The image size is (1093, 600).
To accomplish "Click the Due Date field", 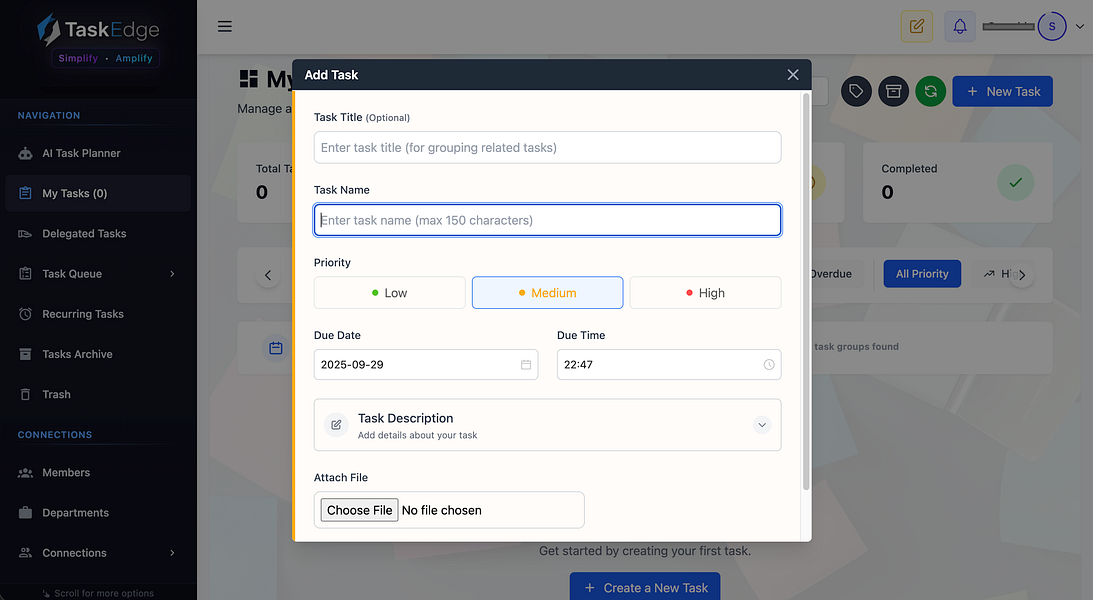I will point(426,364).
